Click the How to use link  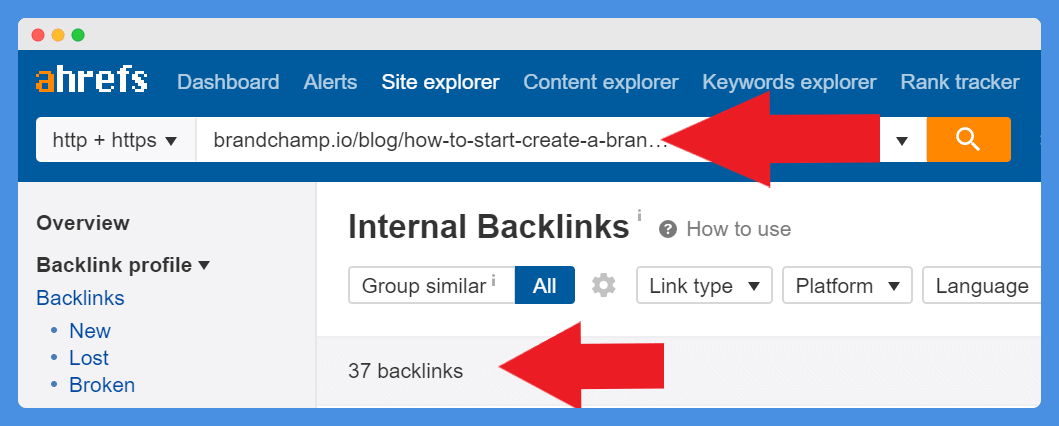click(x=738, y=230)
